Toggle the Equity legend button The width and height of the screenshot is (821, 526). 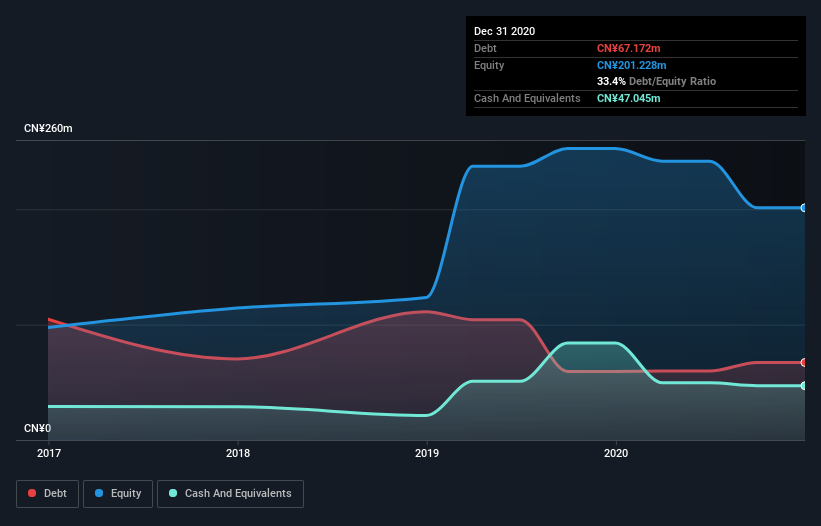(118, 494)
